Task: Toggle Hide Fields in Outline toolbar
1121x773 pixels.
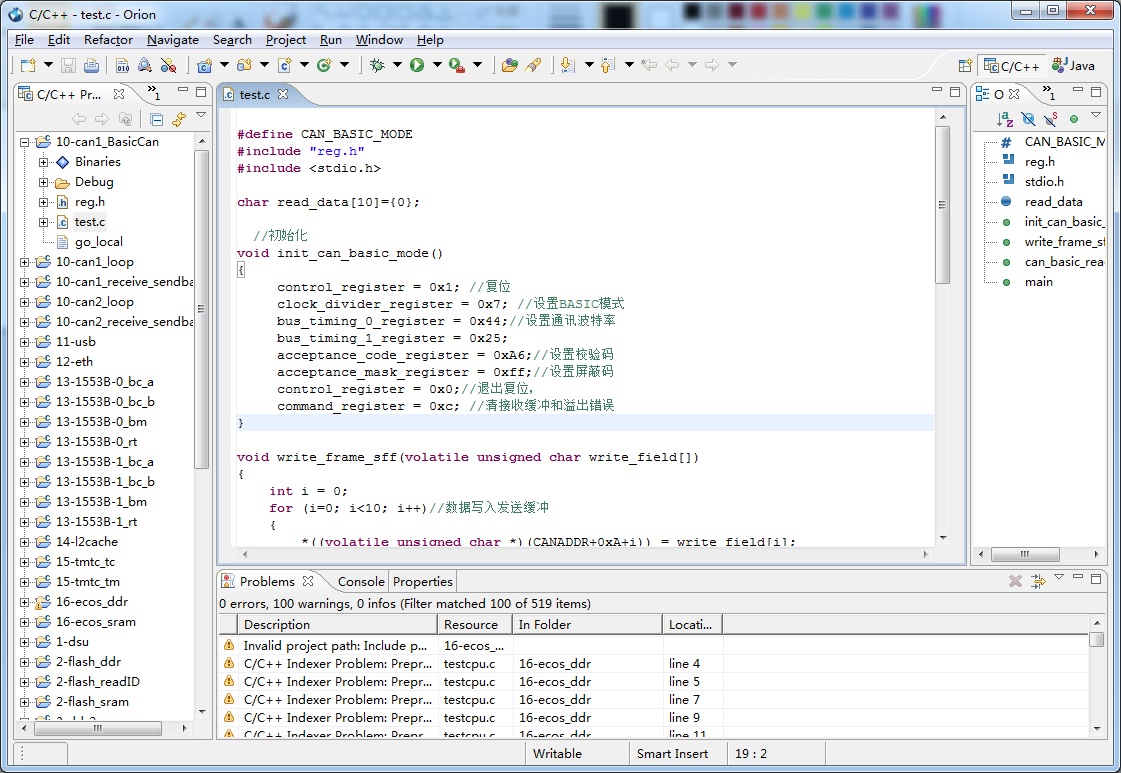Action: (1028, 119)
